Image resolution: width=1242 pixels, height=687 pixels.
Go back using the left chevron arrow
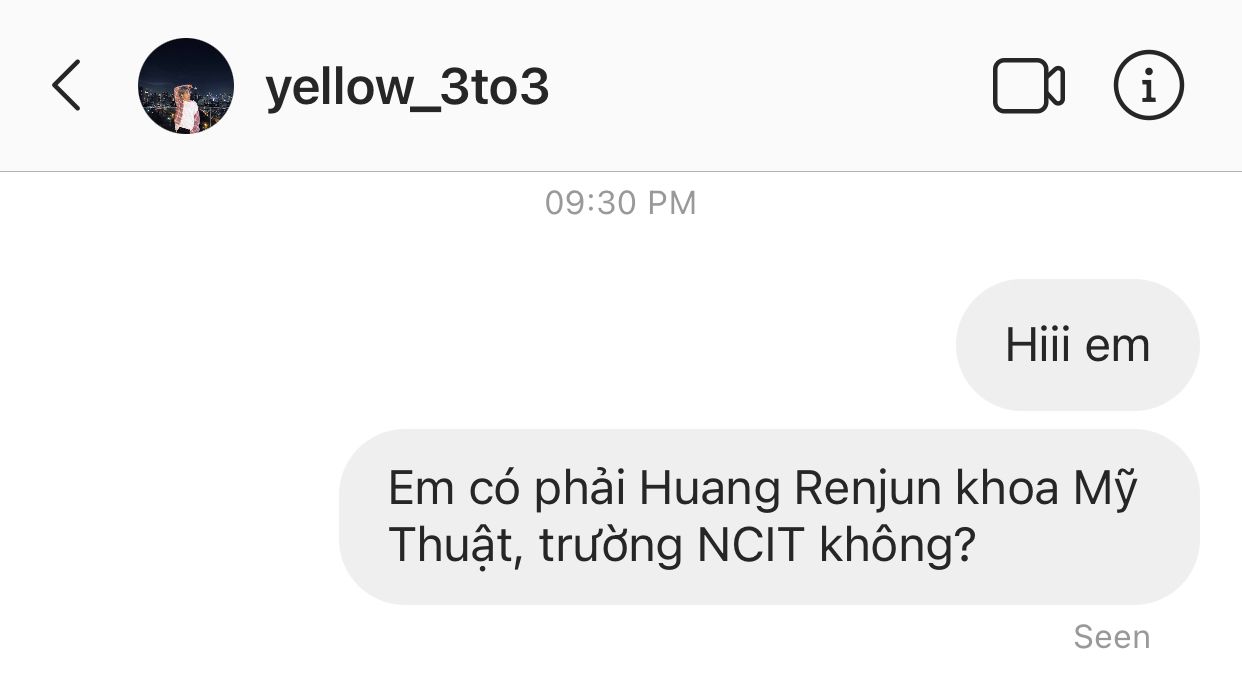66,85
